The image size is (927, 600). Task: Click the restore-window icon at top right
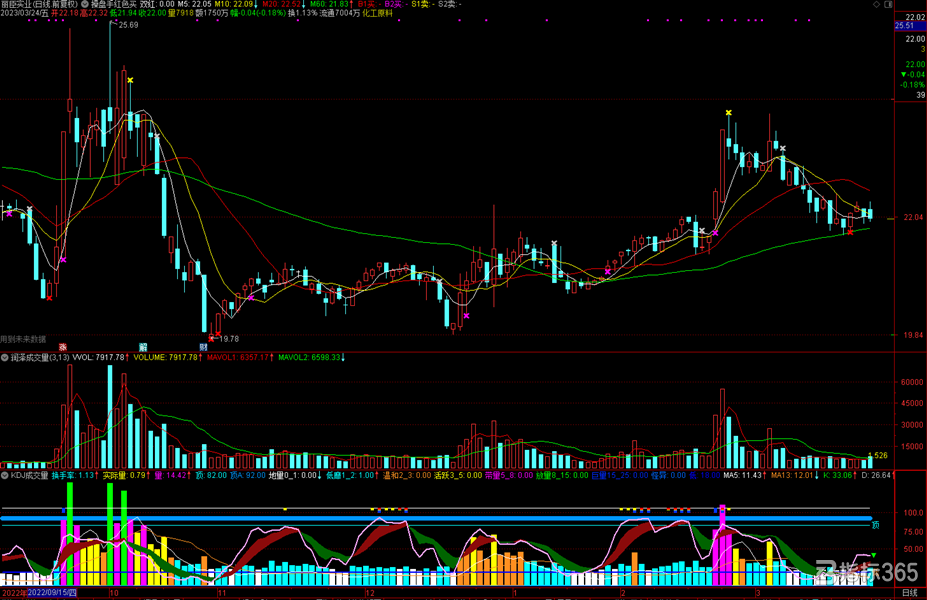(888, 4)
